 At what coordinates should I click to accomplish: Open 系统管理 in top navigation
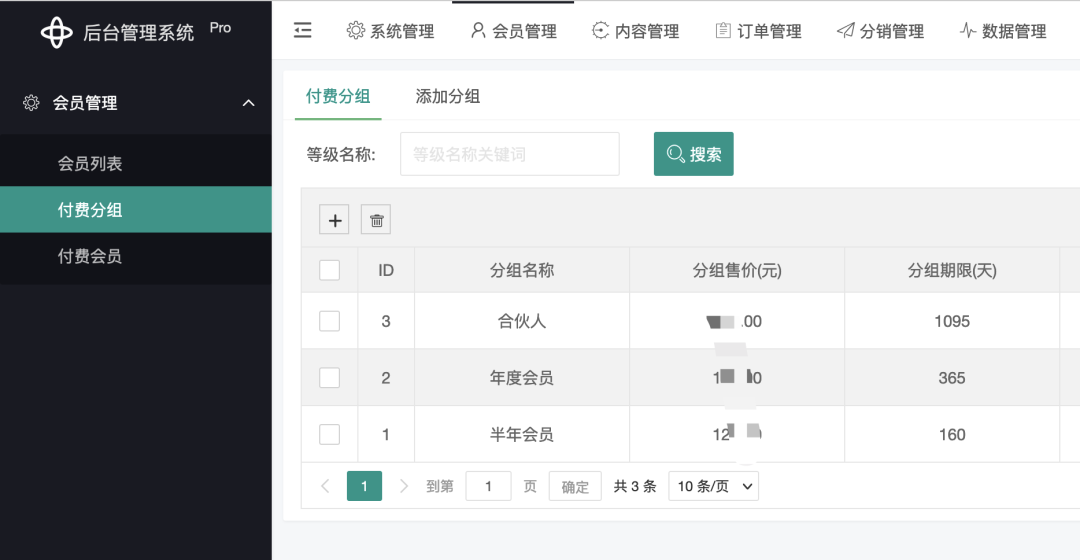pos(391,31)
